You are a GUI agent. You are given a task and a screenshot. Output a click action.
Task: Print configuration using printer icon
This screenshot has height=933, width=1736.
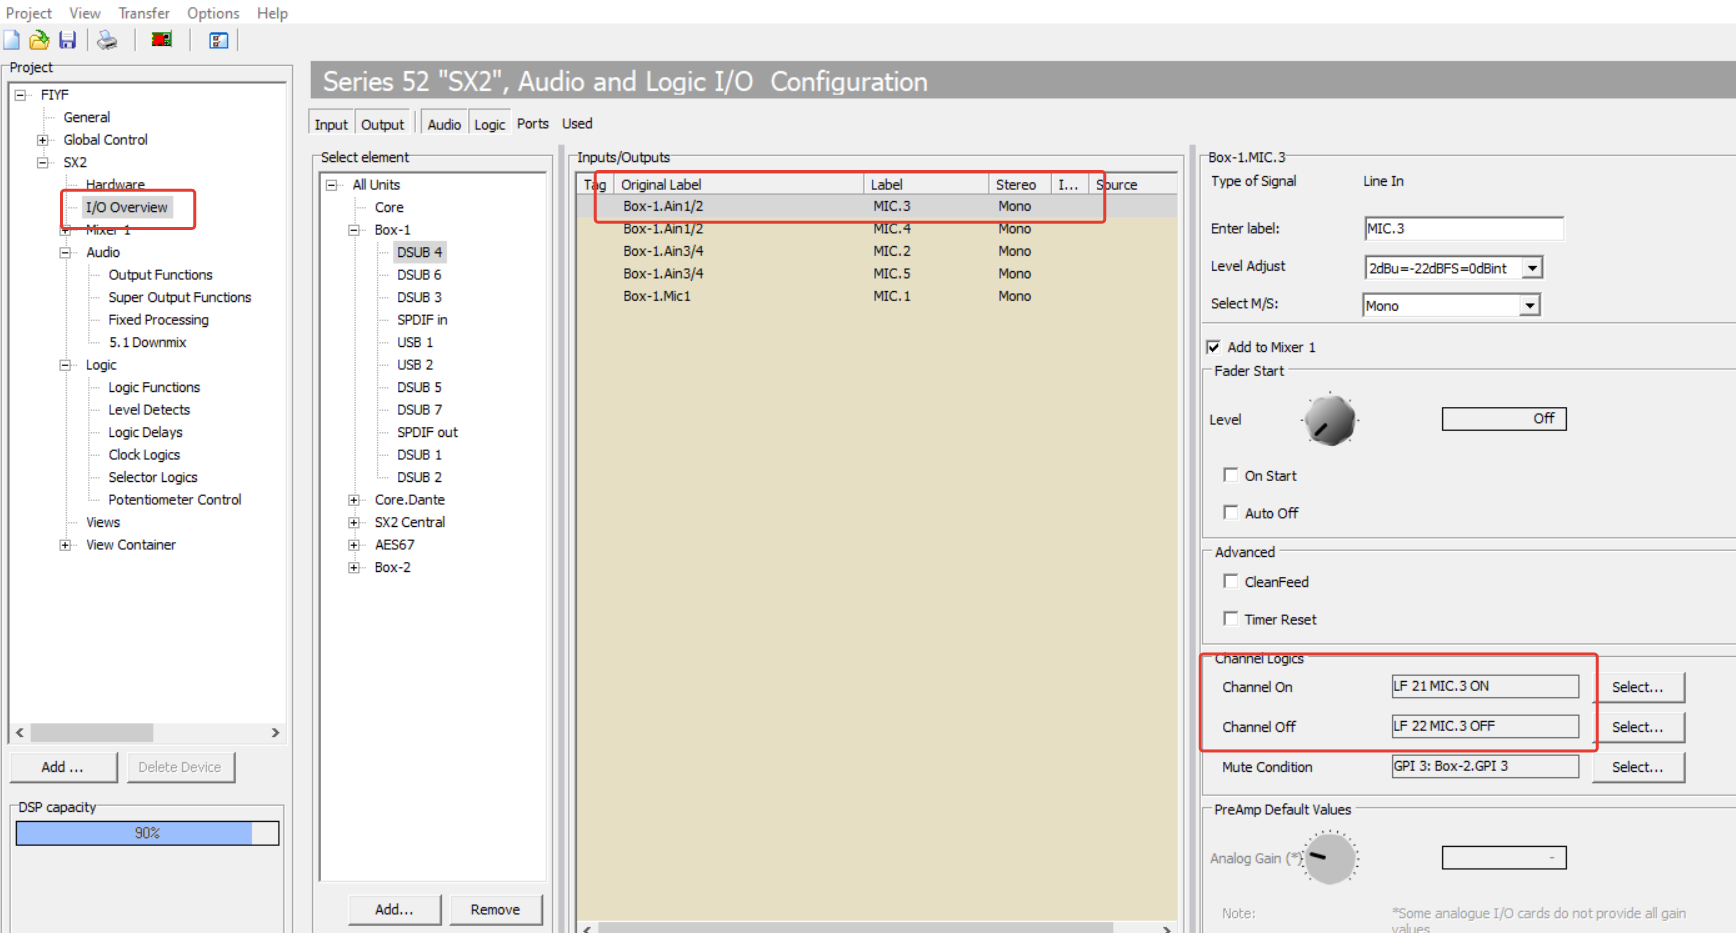click(x=107, y=40)
